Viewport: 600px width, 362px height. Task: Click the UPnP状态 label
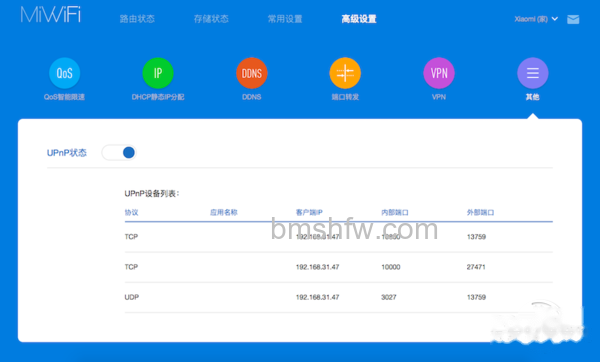[x=67, y=153]
